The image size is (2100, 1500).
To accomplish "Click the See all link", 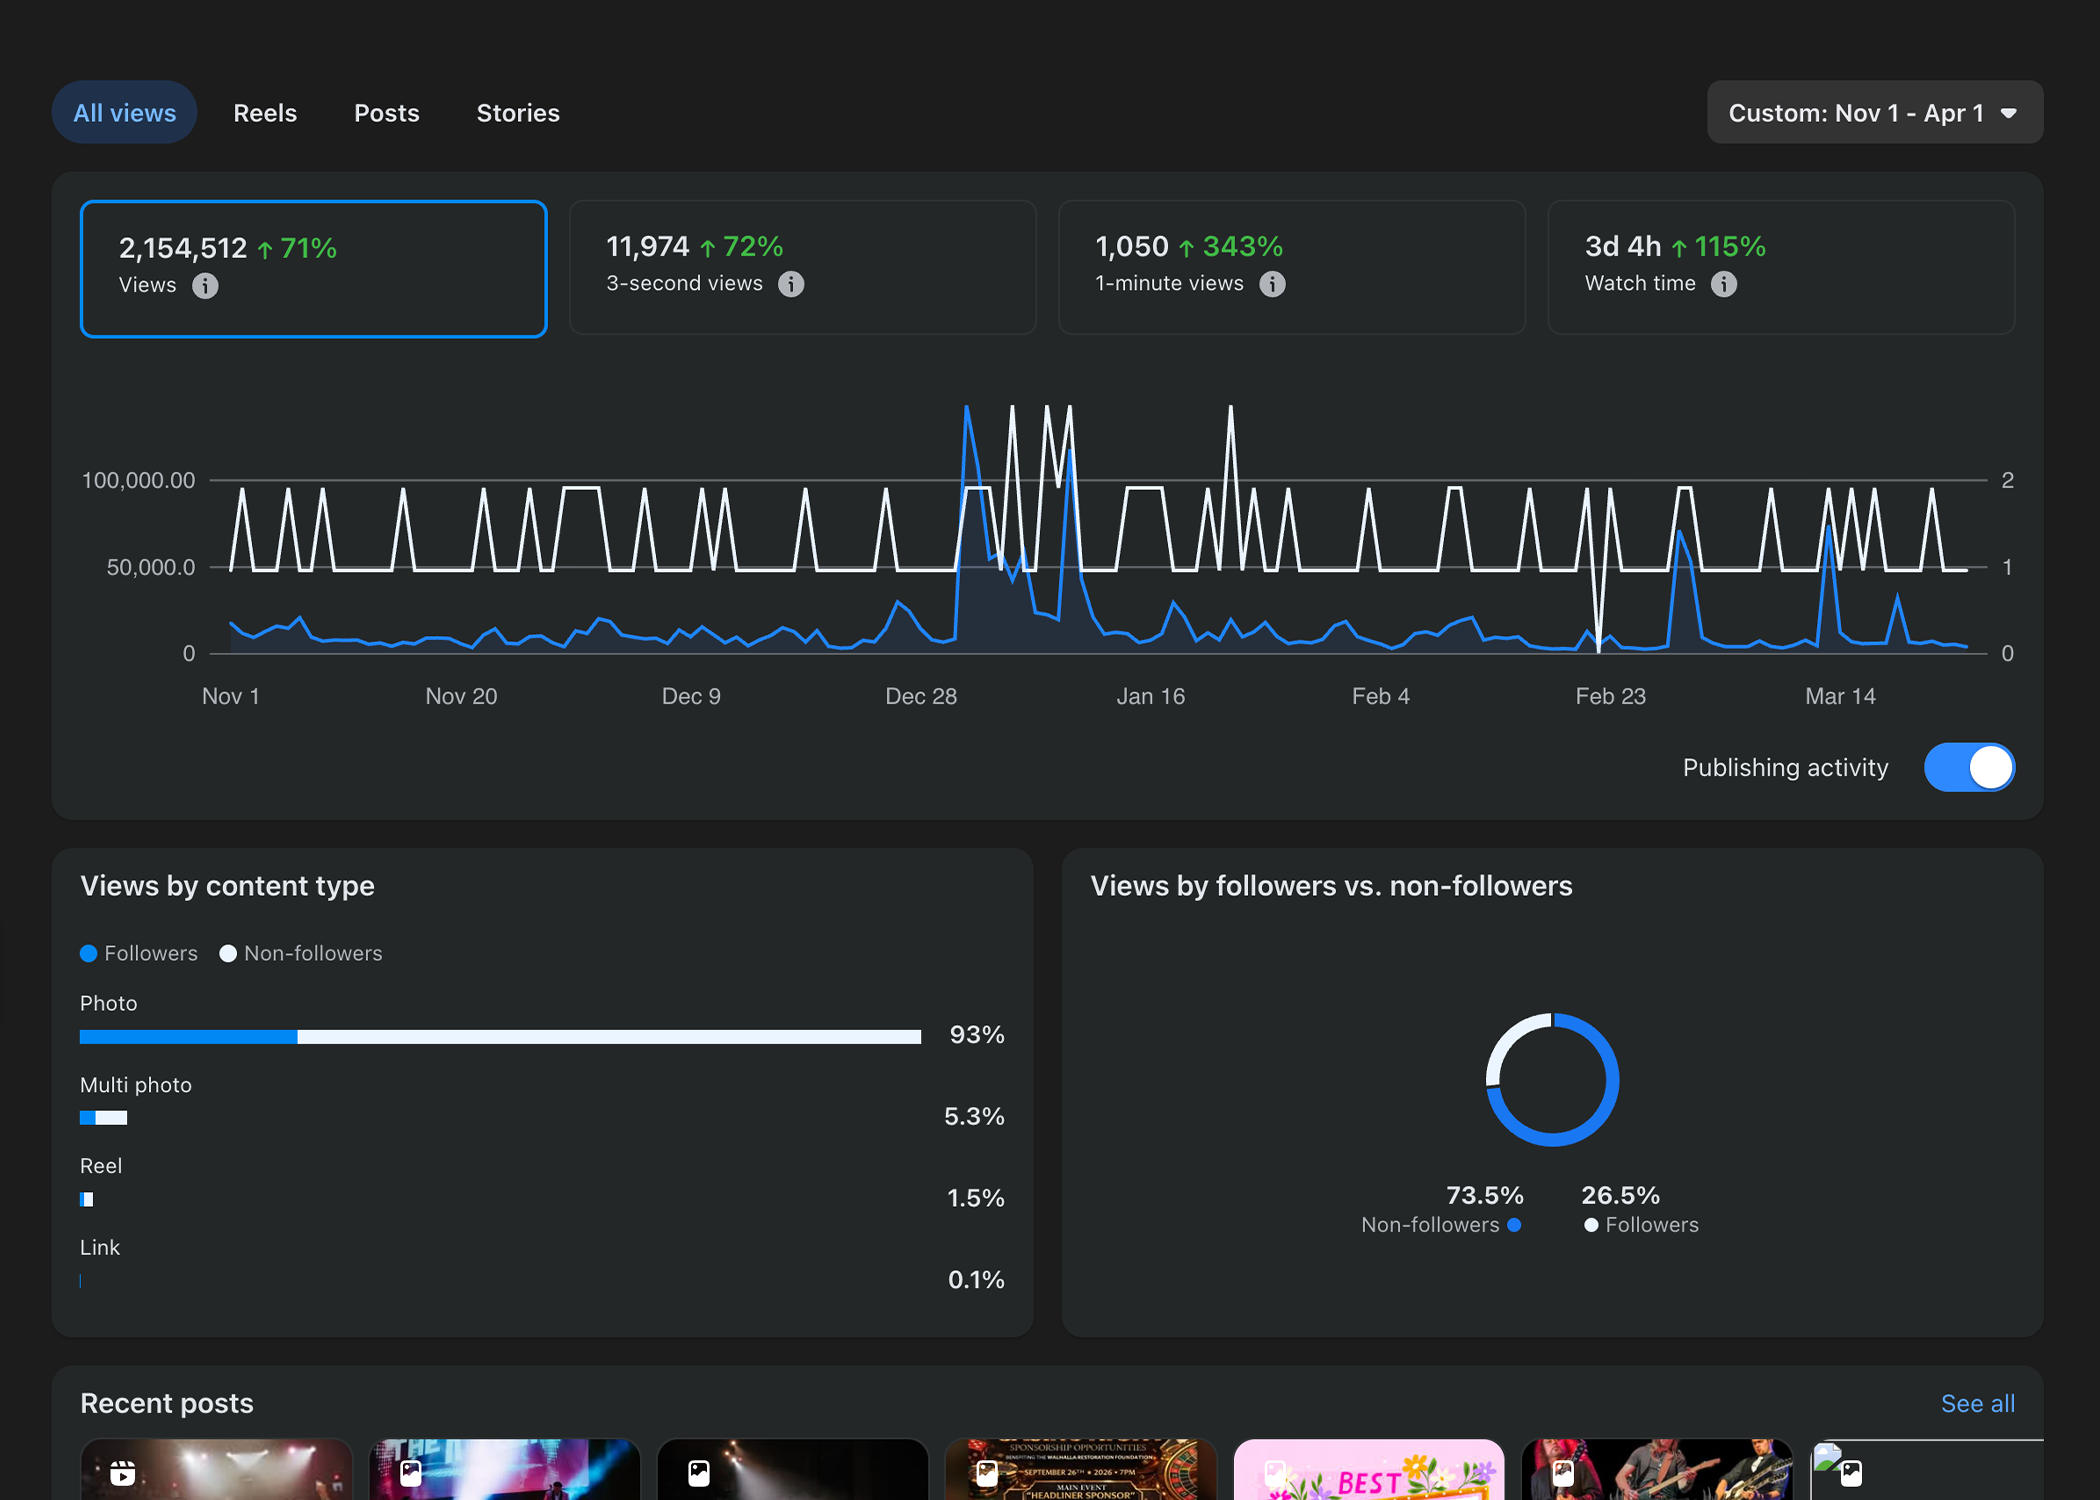I will pos(1977,1403).
